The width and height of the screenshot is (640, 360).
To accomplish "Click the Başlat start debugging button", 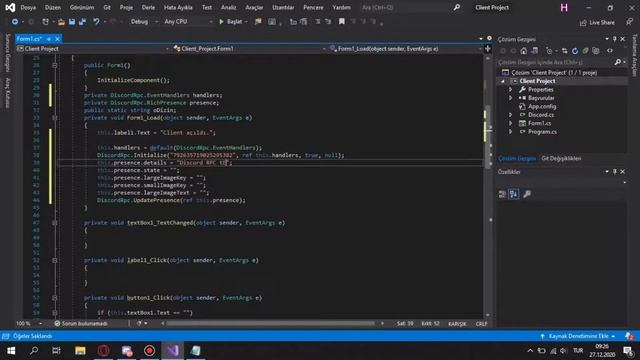I will coord(231,22).
